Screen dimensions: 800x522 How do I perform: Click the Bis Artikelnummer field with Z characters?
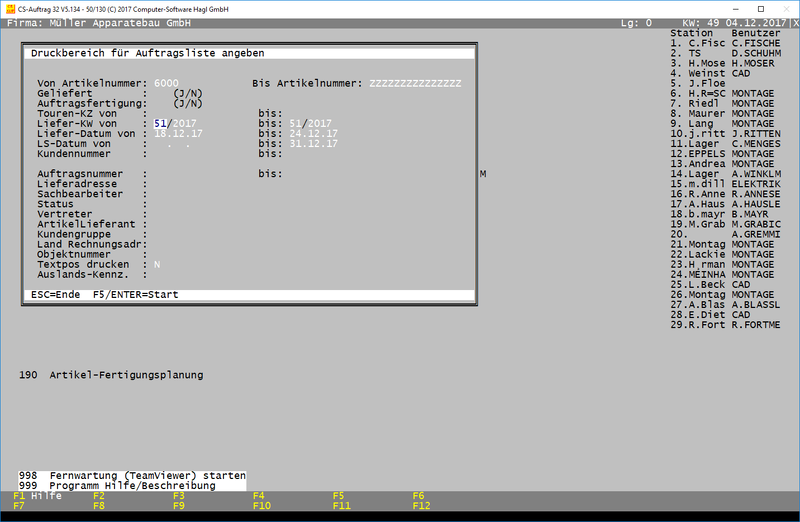415,82
